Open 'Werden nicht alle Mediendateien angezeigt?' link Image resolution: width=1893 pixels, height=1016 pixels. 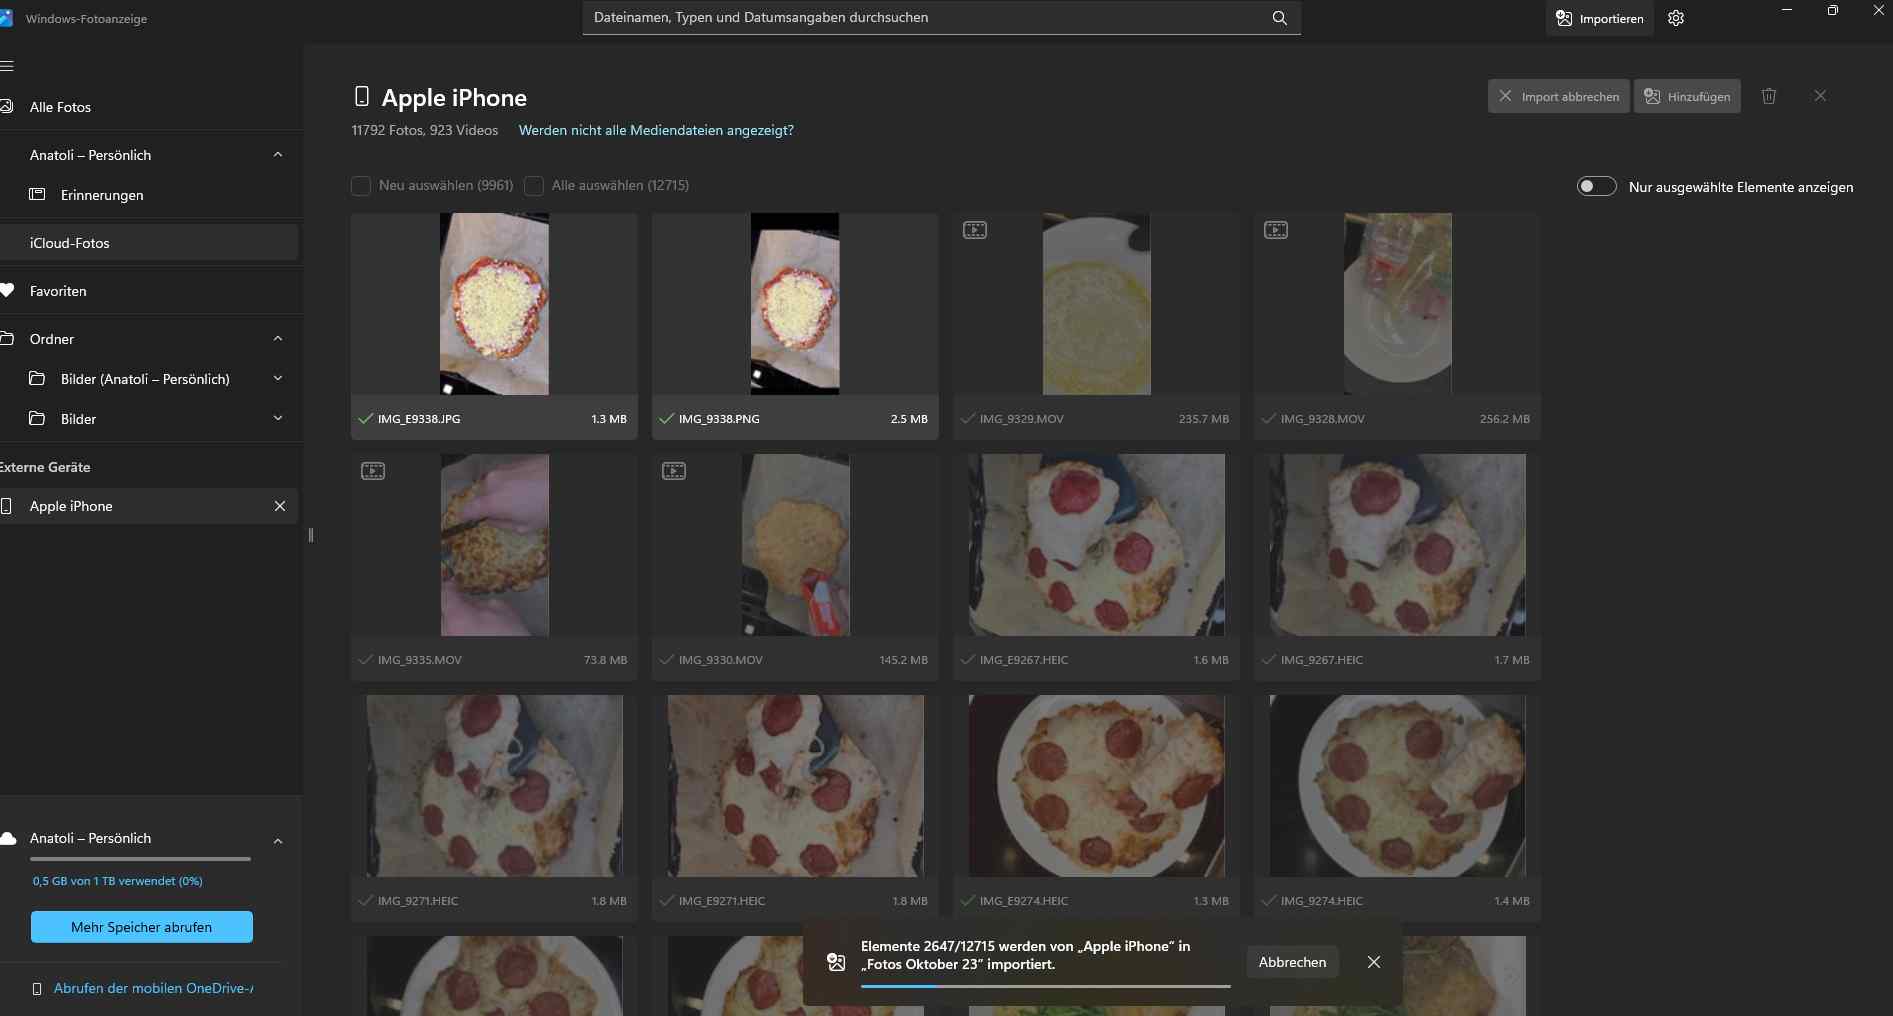tap(656, 130)
